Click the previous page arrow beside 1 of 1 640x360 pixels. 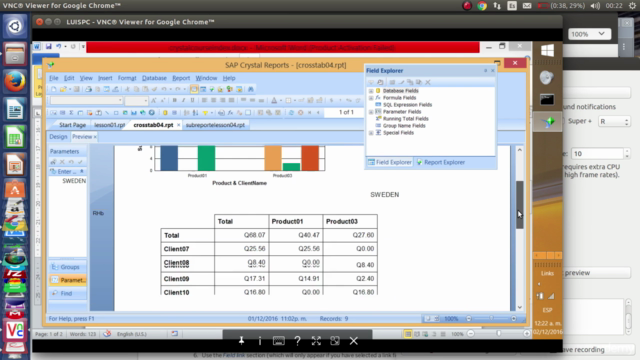pos(318,113)
